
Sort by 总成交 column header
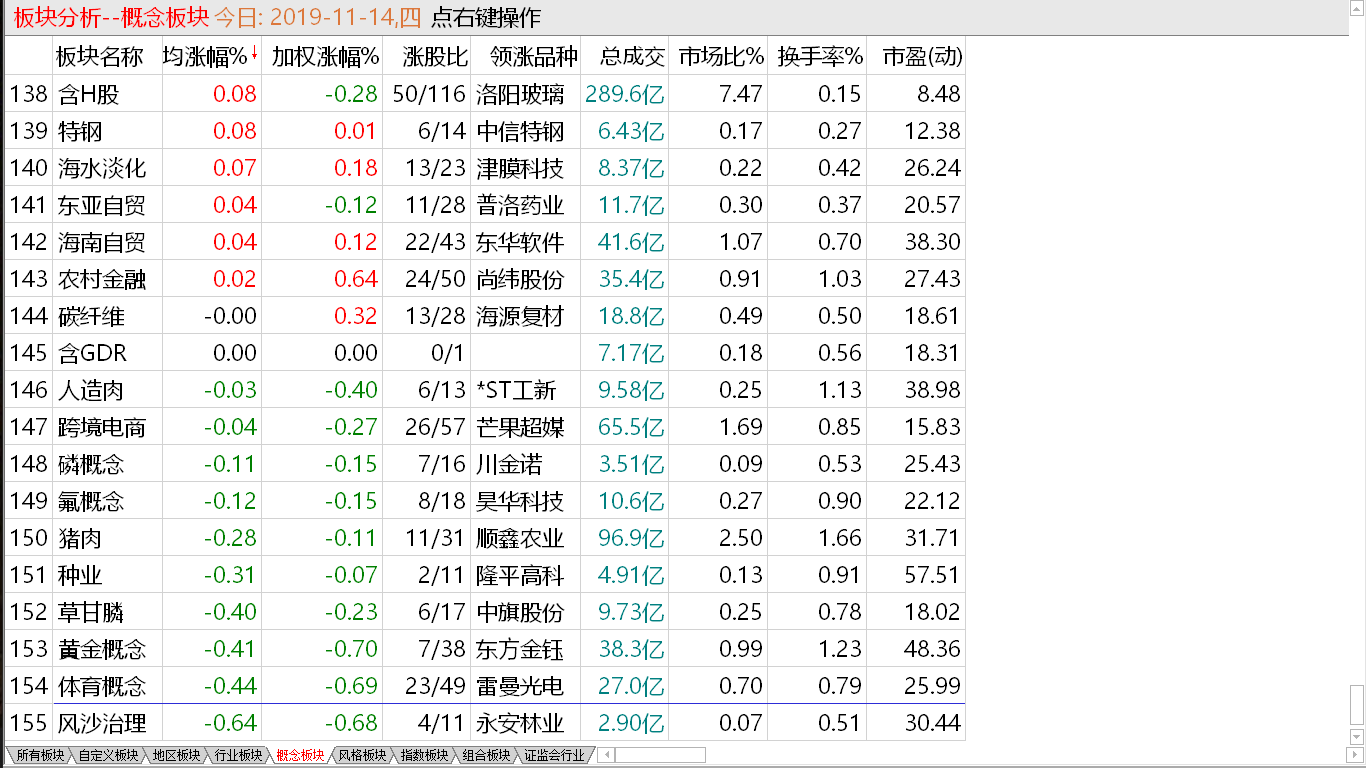click(x=632, y=57)
